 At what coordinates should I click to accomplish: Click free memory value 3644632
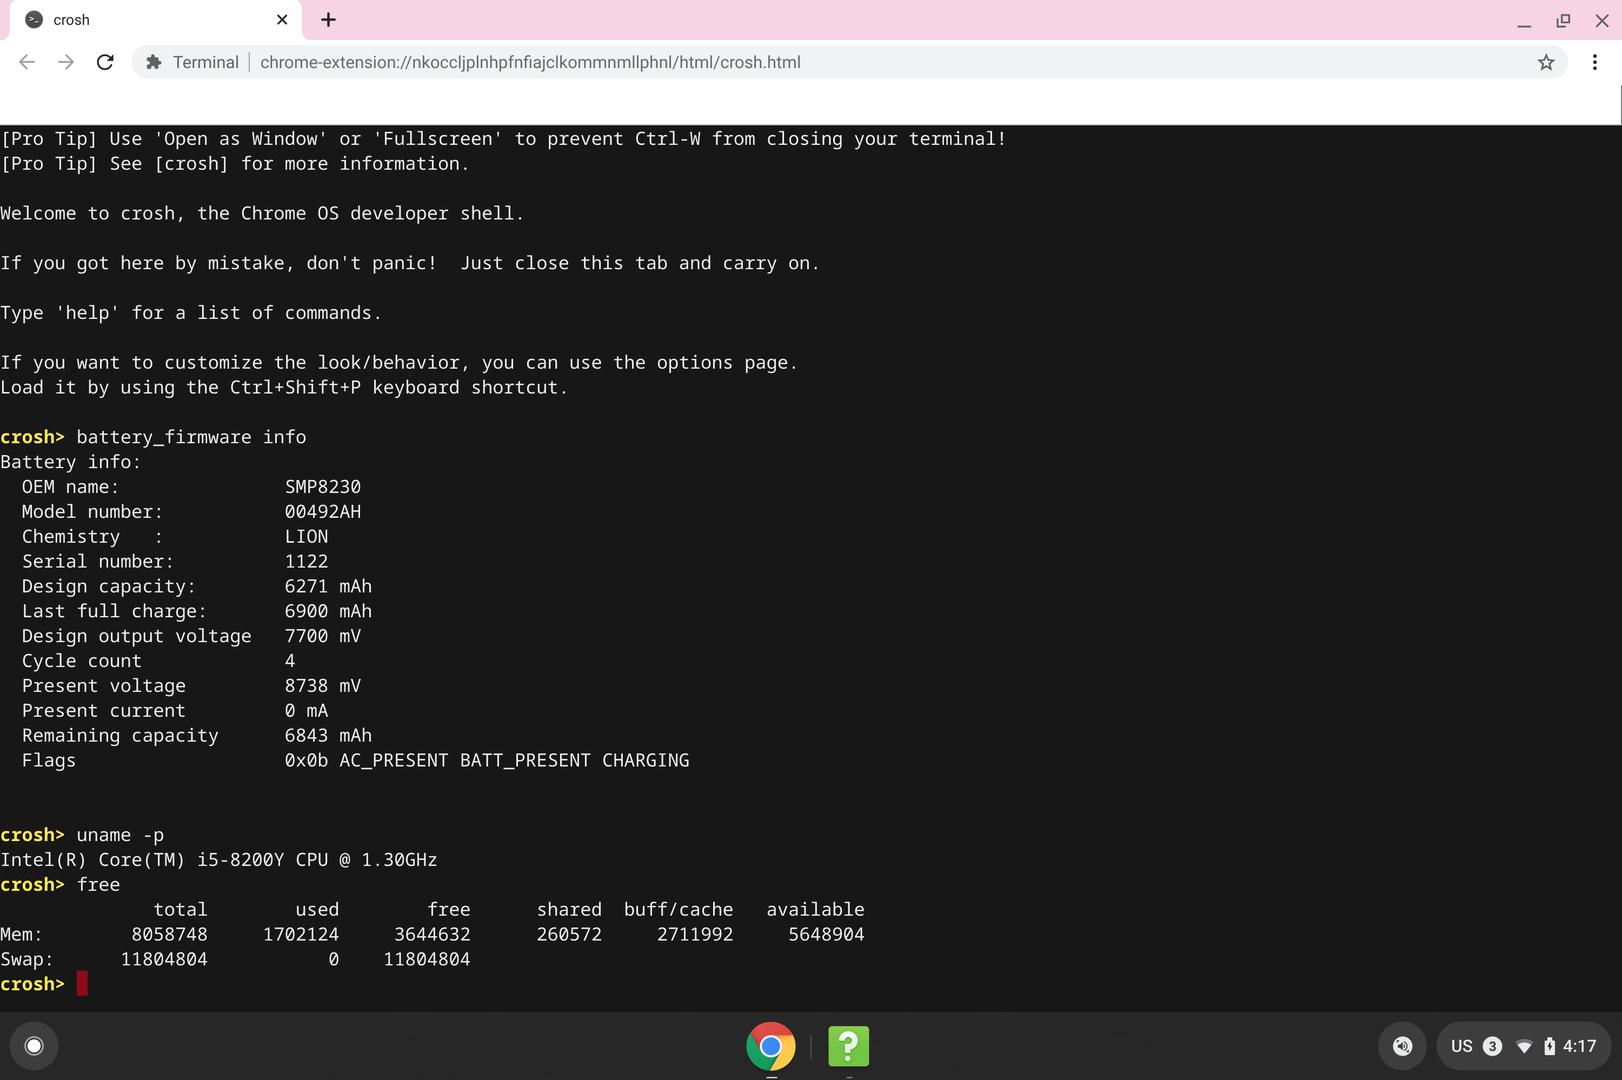click(x=432, y=935)
